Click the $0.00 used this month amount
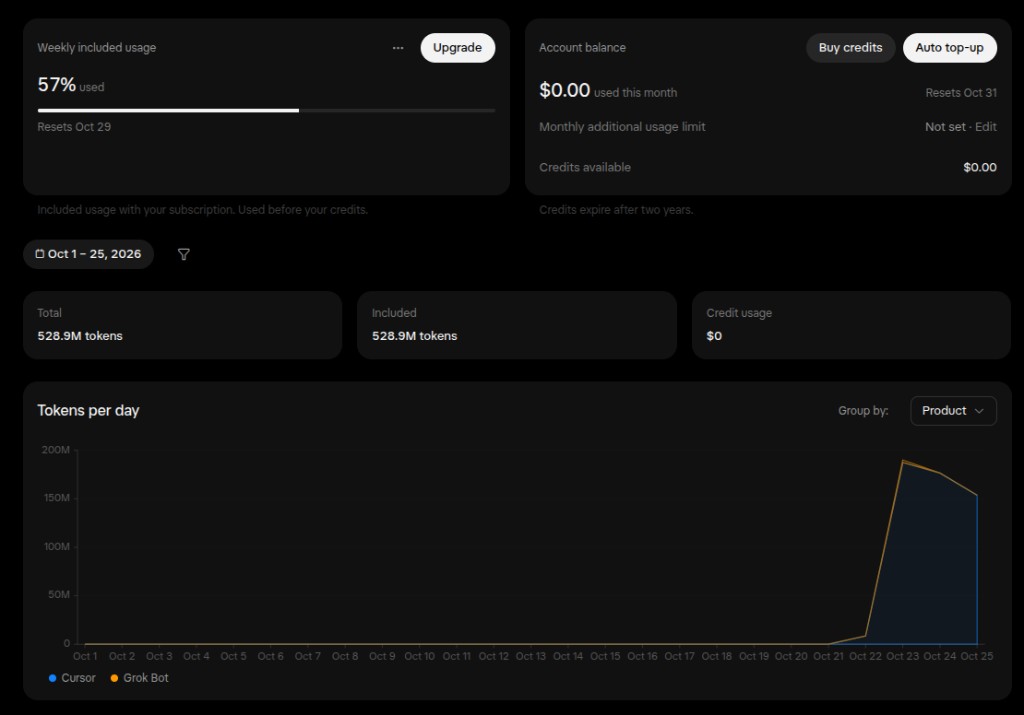Screen dimensions: 1024x715 pos(564,90)
